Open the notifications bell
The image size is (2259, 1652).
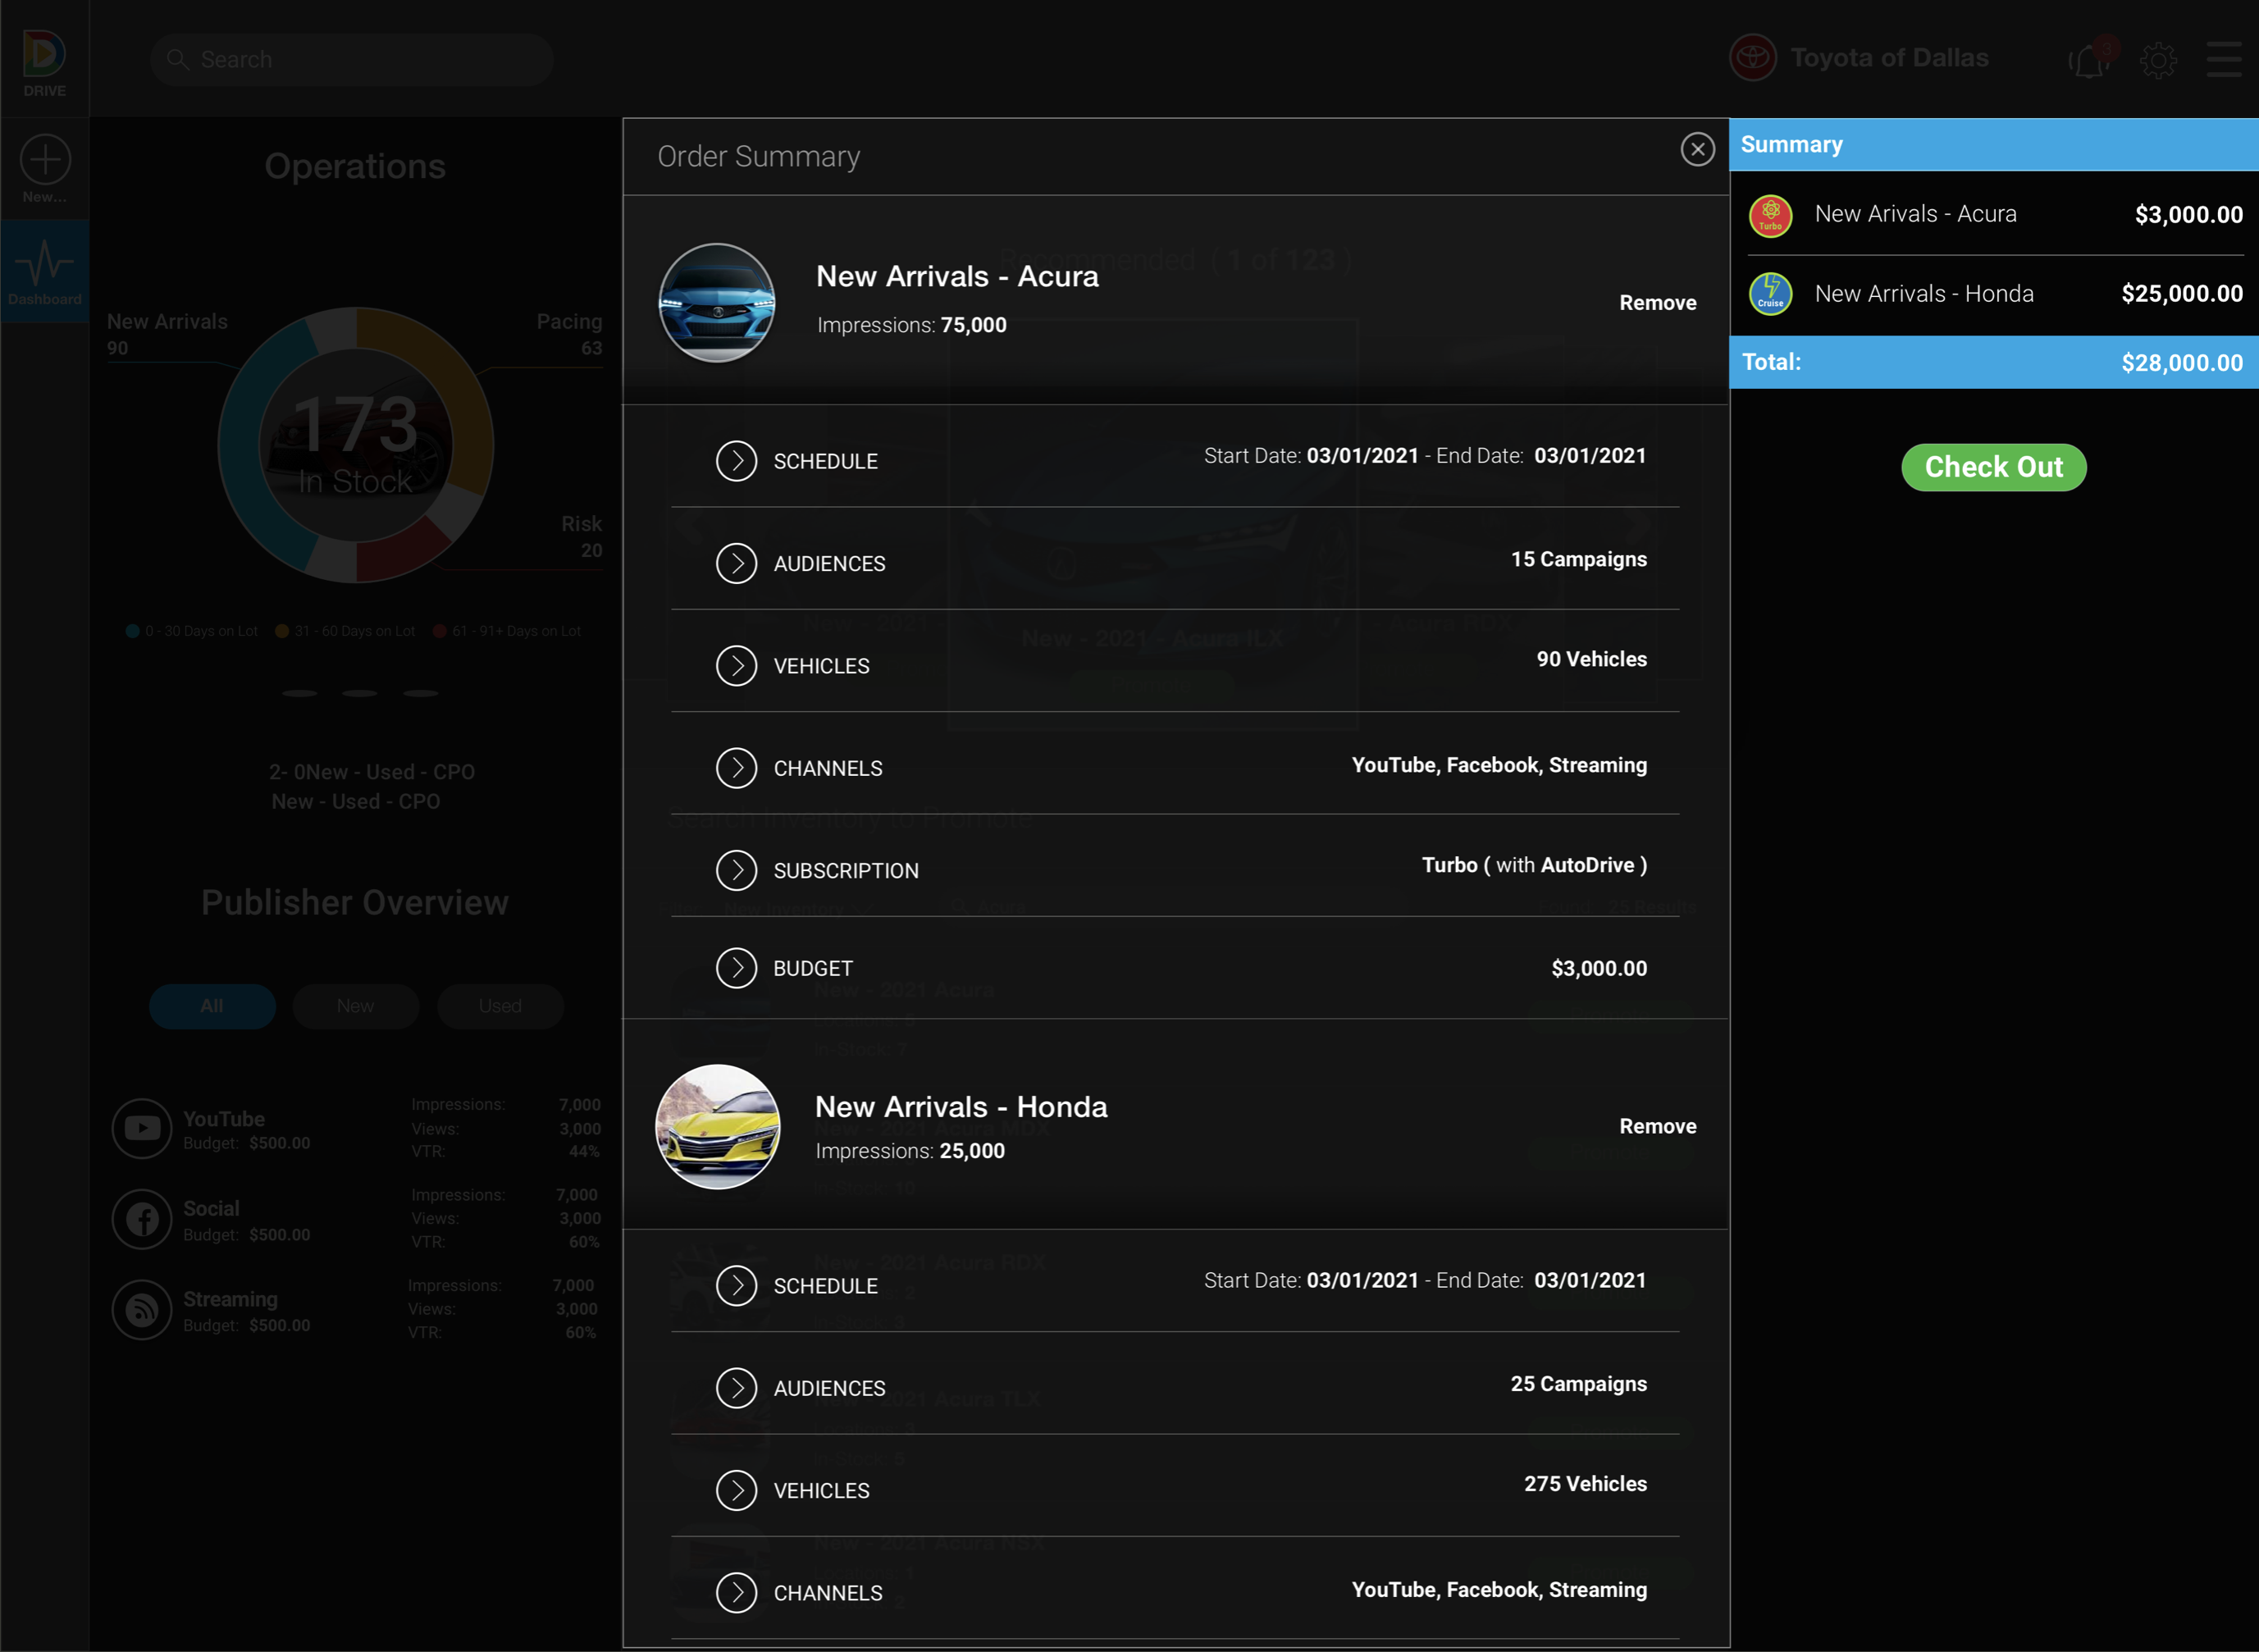click(2089, 61)
